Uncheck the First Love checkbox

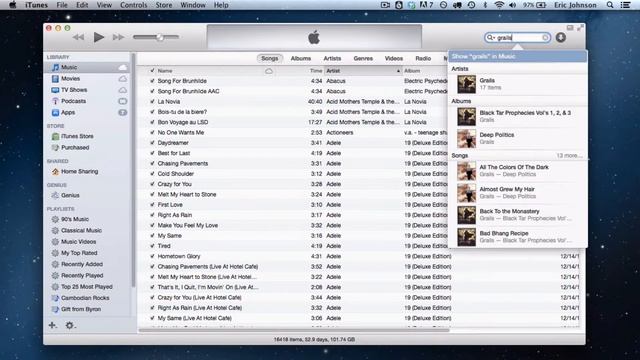[x=152, y=204]
